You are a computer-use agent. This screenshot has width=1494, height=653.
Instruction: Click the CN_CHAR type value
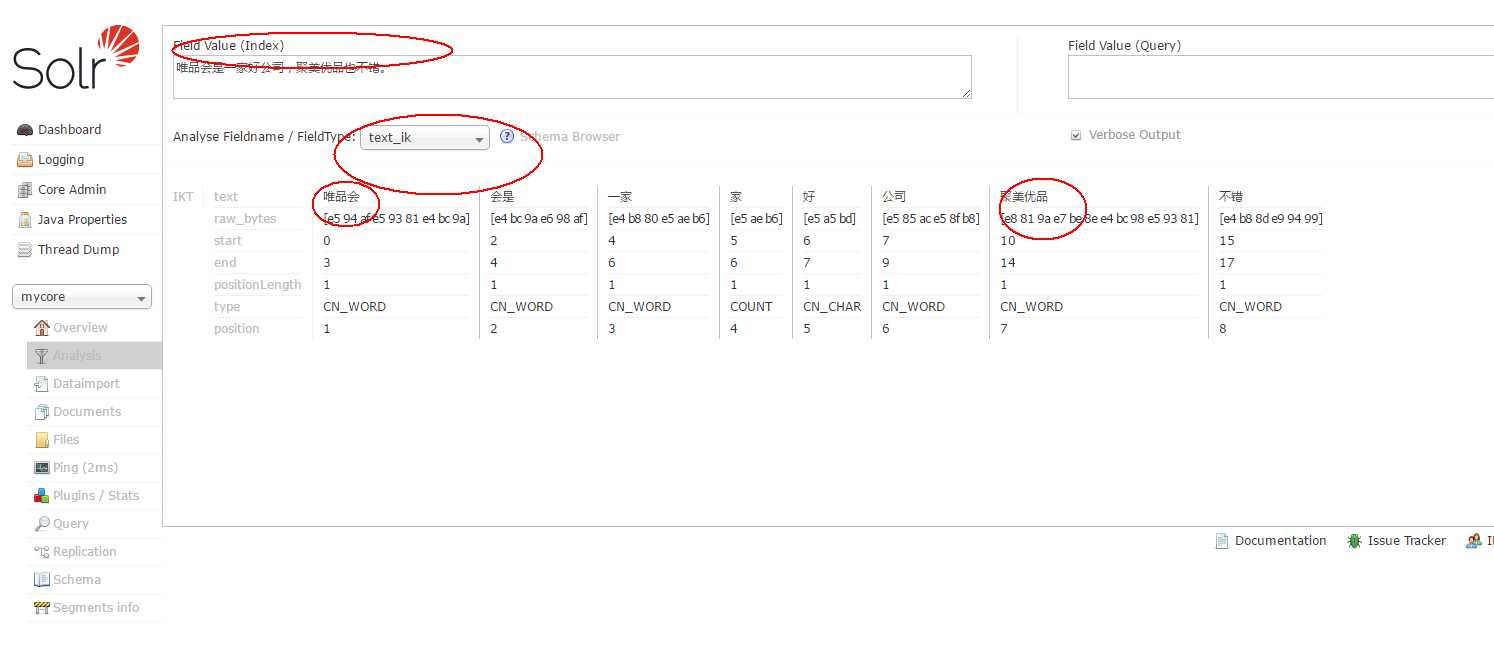coord(832,307)
